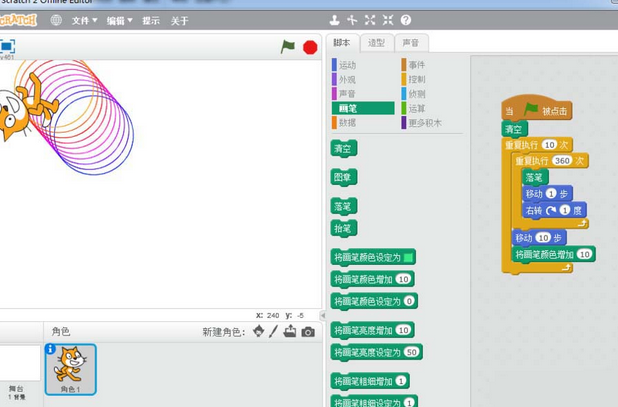618x407 pixels.
Task: Open the 编辑 dropdown menu
Action: click(118, 20)
